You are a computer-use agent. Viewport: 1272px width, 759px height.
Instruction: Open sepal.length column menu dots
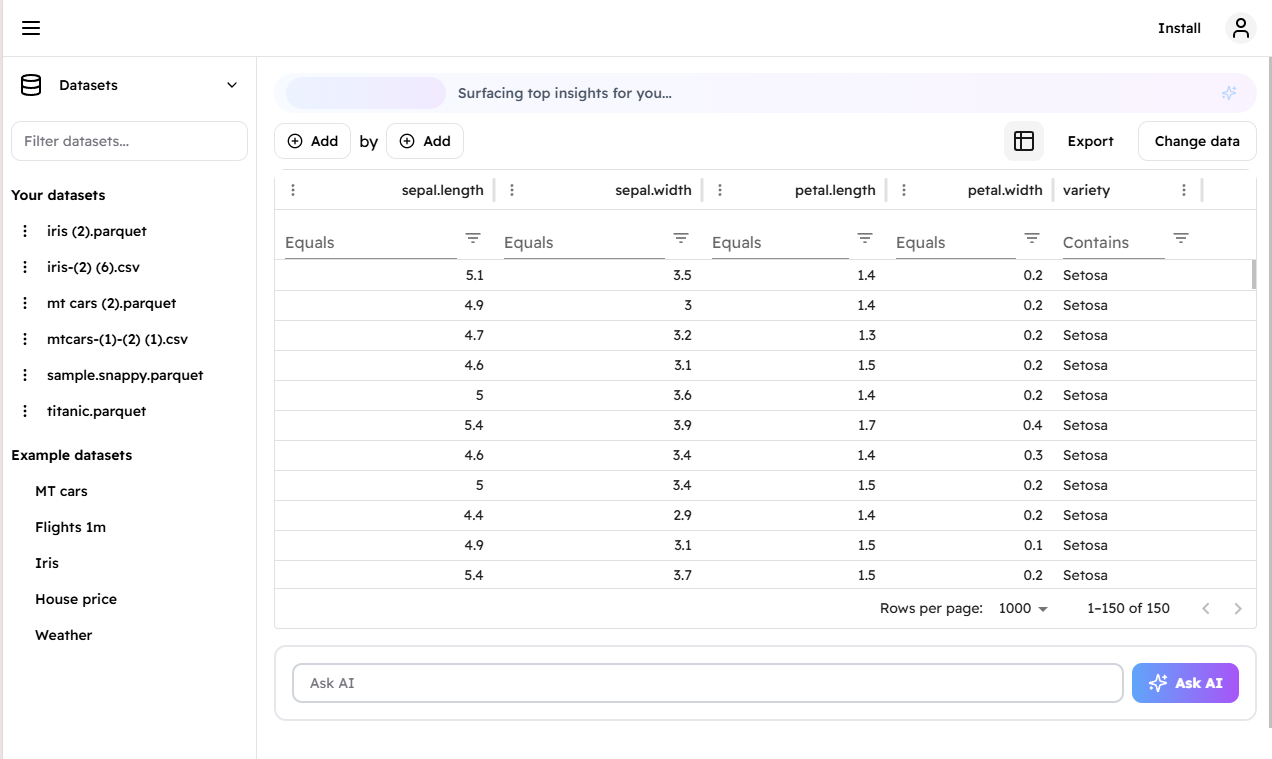tap(293, 190)
